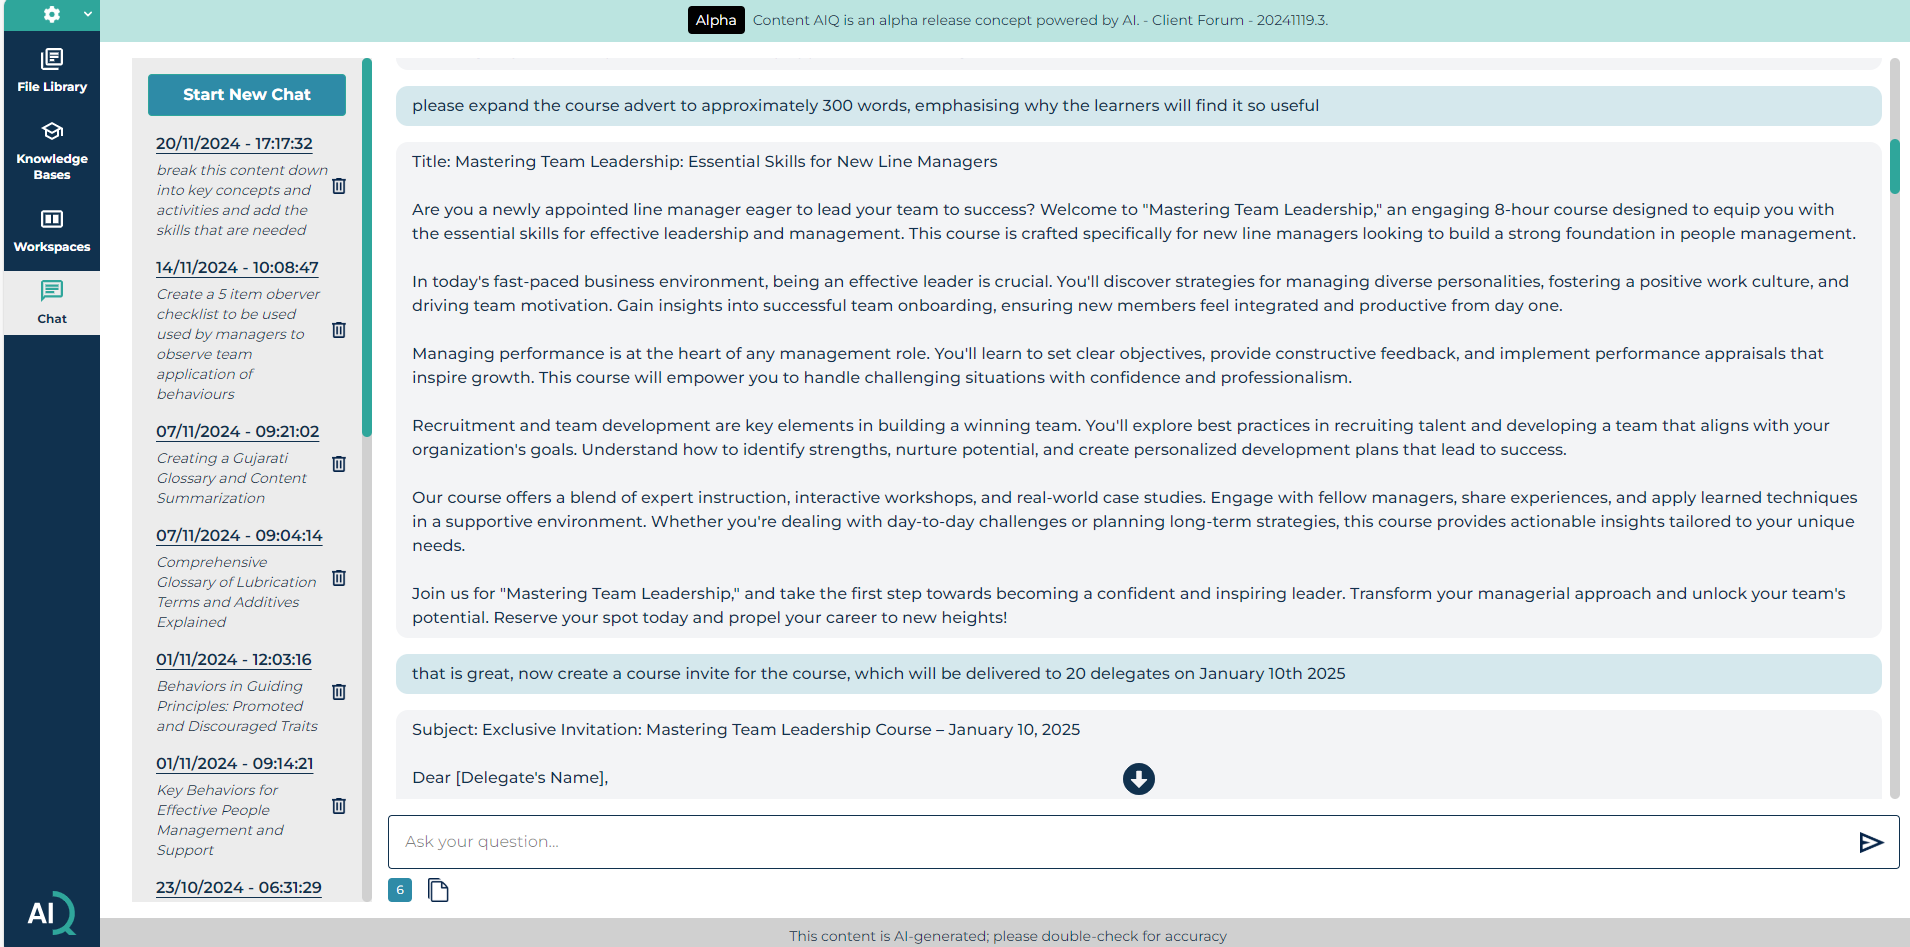Image resolution: width=1910 pixels, height=947 pixels.
Task: Click 'Comprehensive Glossary of Lubrication Terms' summary
Action: [236, 592]
